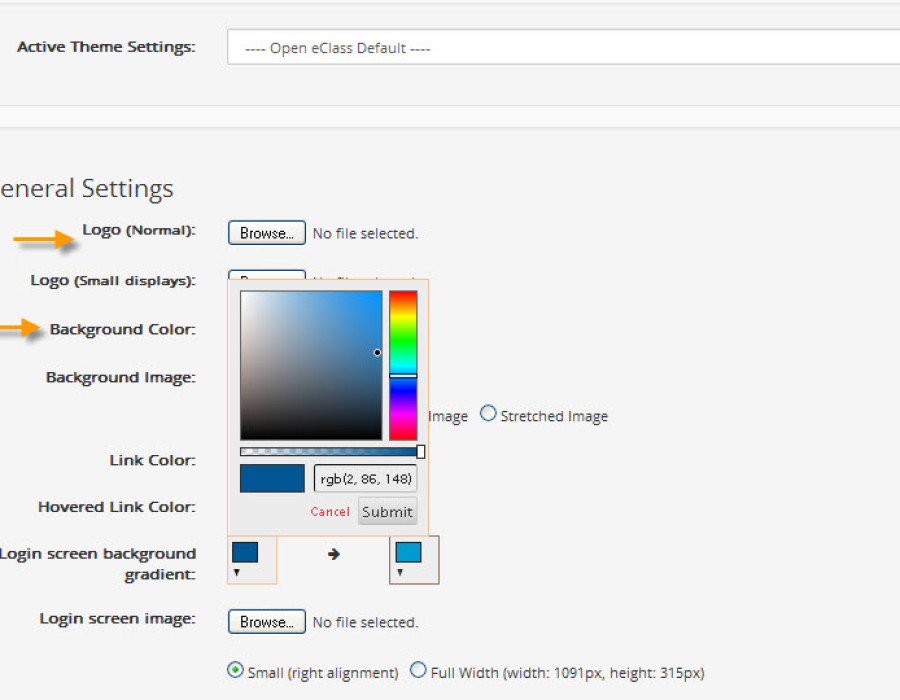Click Browse for Login screen image
Image resolution: width=900 pixels, height=700 pixels.
point(267,621)
